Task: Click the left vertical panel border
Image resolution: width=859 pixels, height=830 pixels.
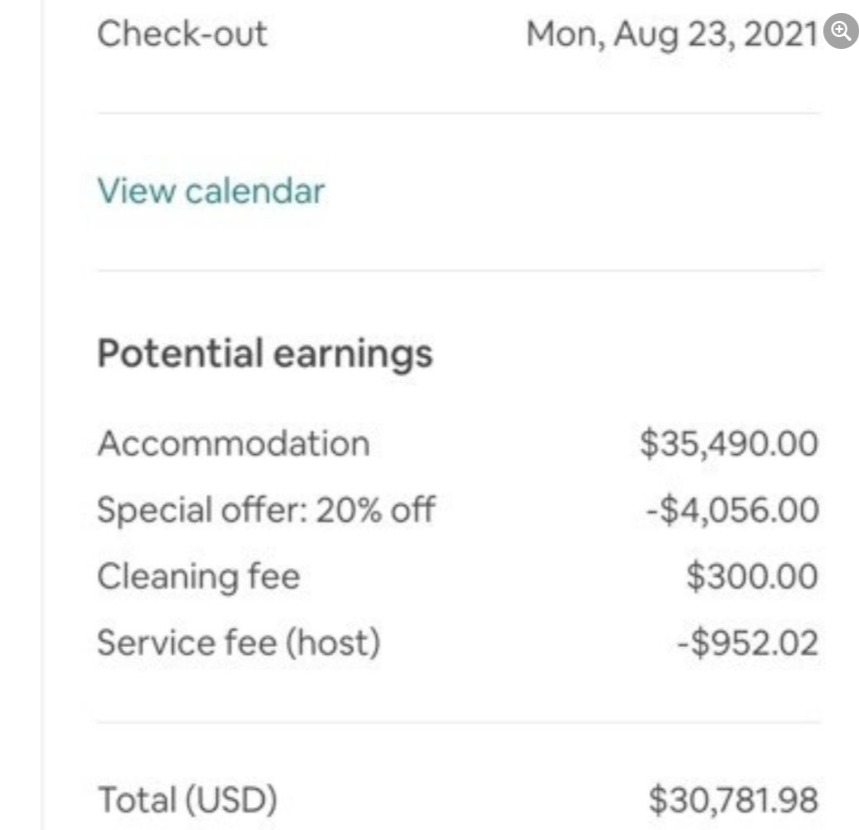Action: tap(43, 400)
